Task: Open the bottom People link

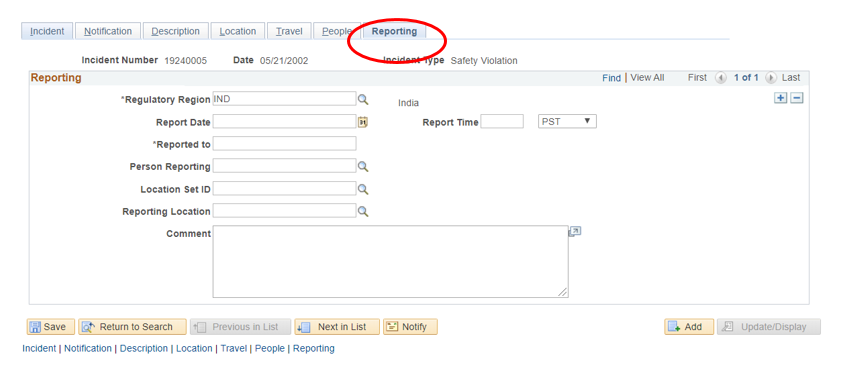Action: click(x=270, y=349)
